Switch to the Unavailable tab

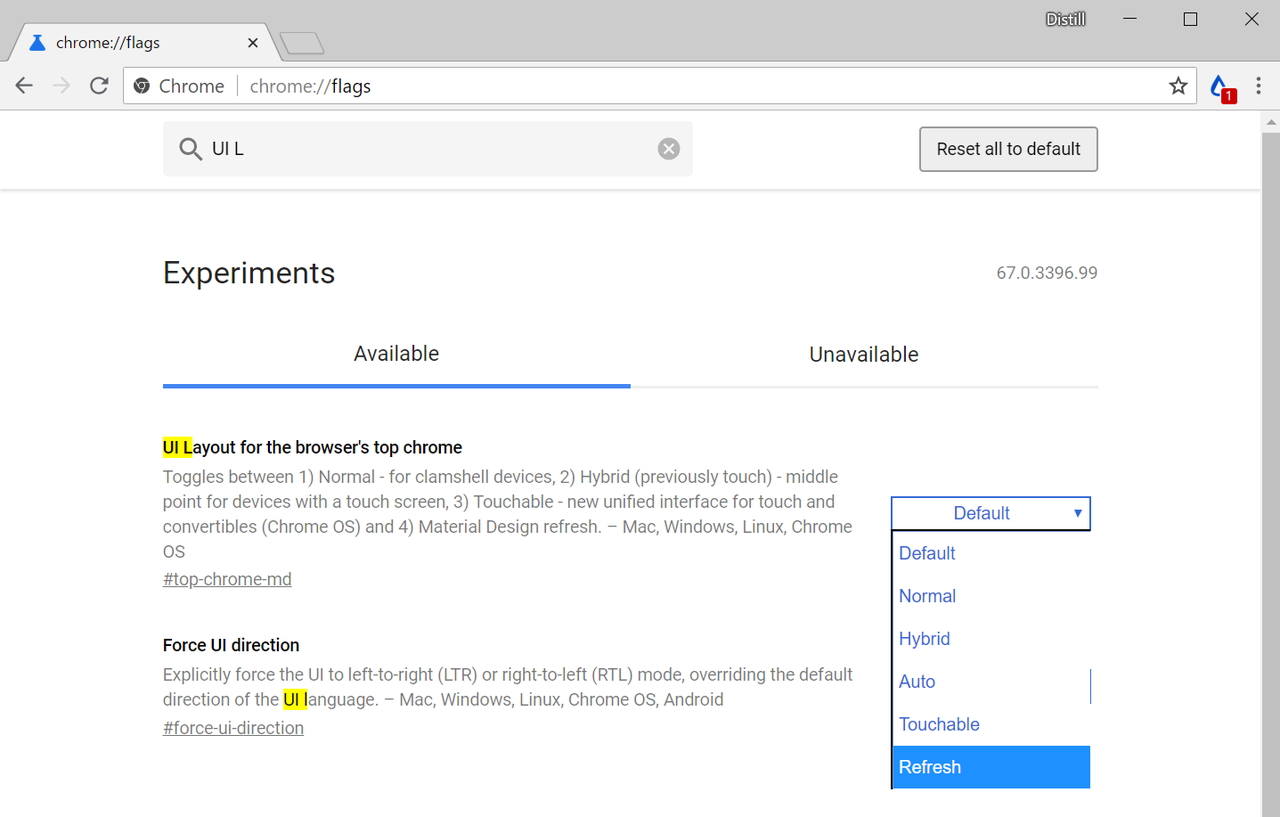pyautogui.click(x=862, y=354)
